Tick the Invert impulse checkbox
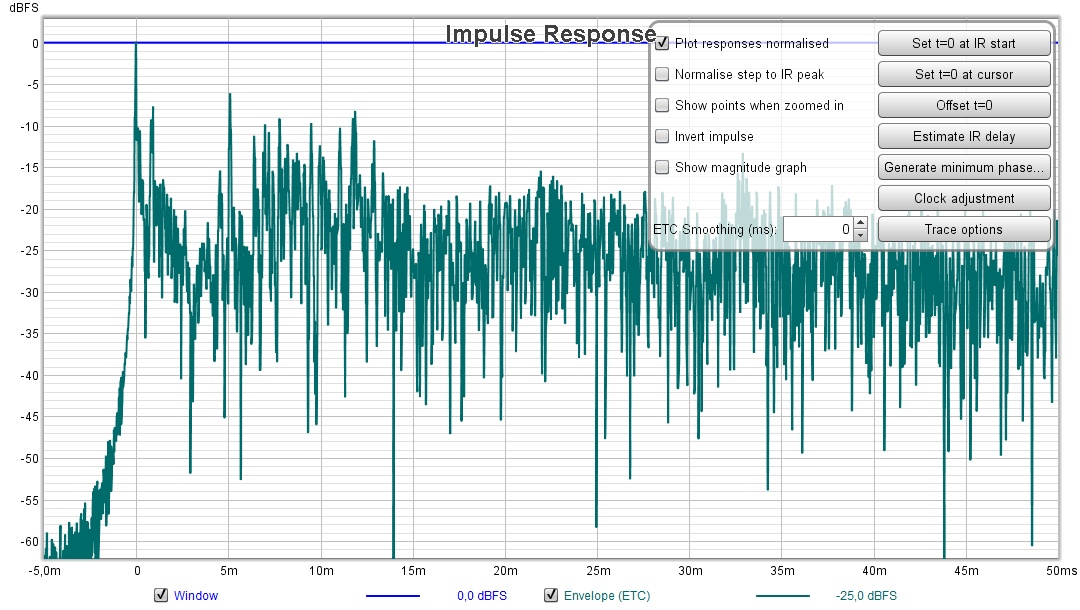This screenshot has height=610, width=1080. point(662,136)
